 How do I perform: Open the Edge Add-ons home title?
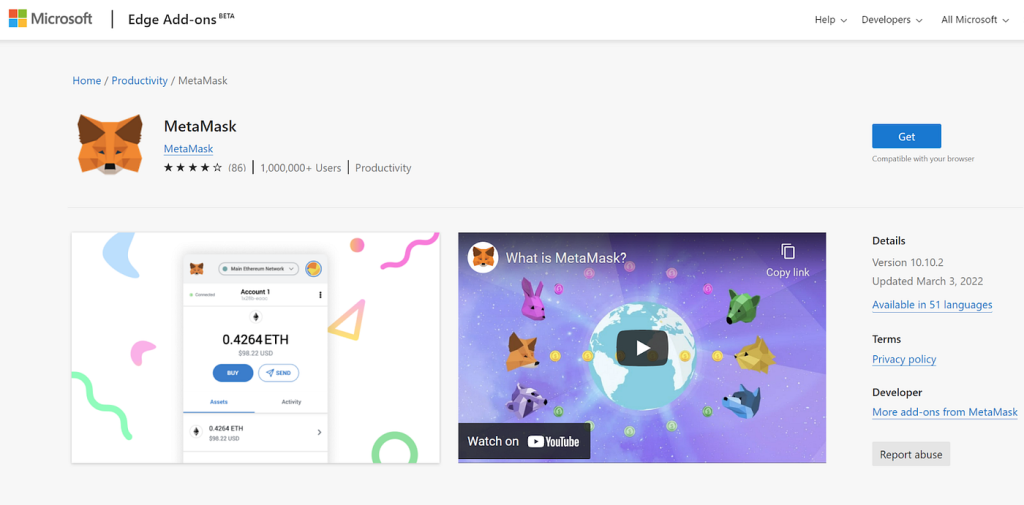pyautogui.click(x=181, y=19)
